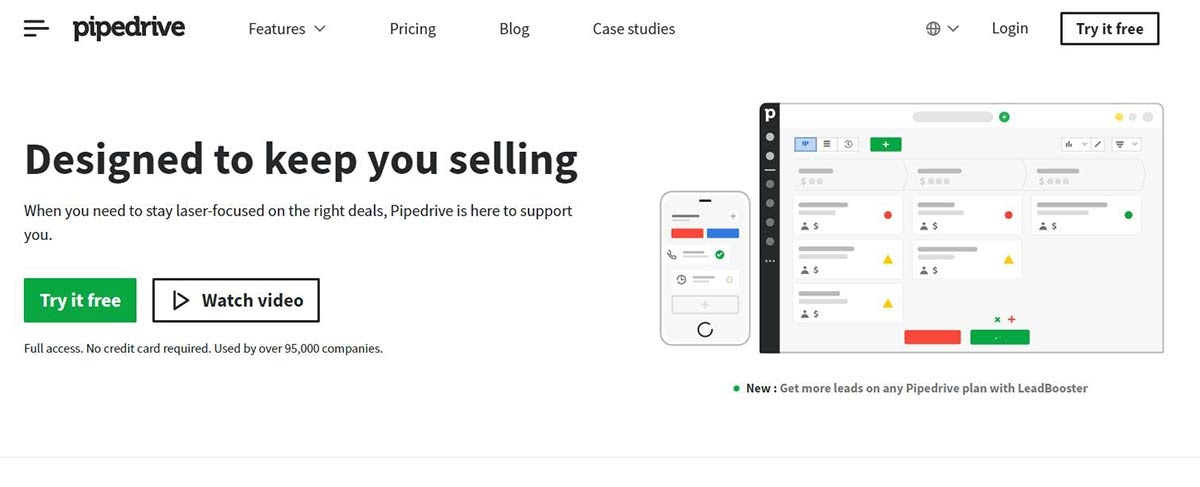Open the language selector chevron
This screenshot has height=487, width=1200.
953,29
